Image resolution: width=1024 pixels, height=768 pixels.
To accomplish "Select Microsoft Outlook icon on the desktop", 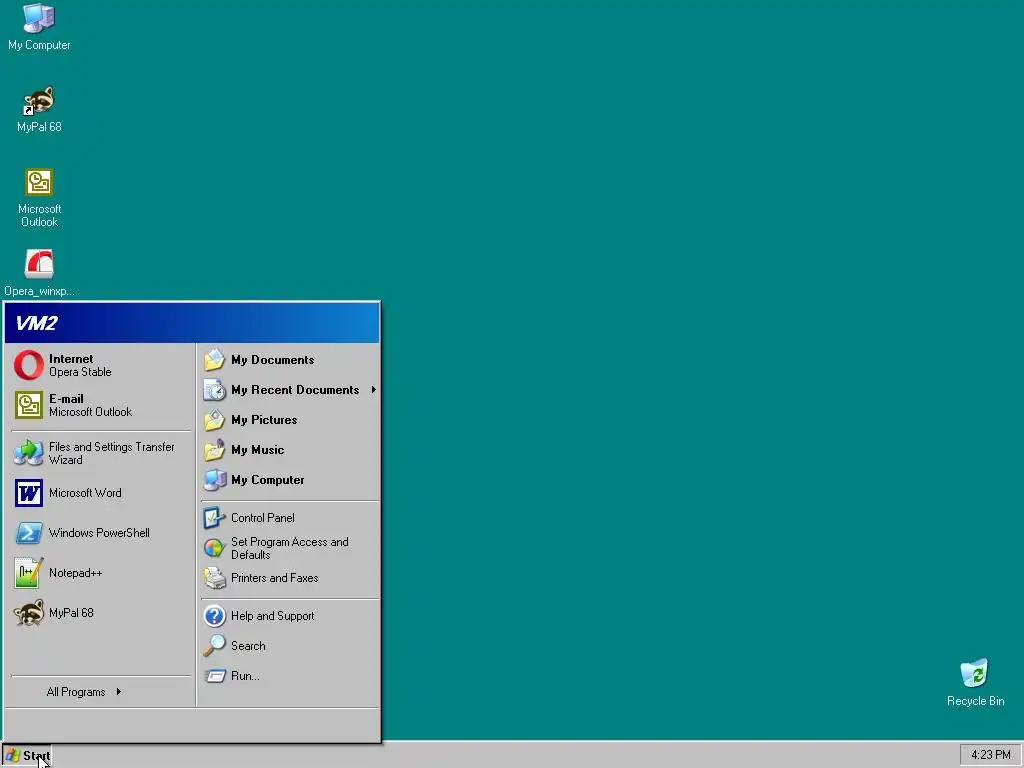I will [x=39, y=198].
